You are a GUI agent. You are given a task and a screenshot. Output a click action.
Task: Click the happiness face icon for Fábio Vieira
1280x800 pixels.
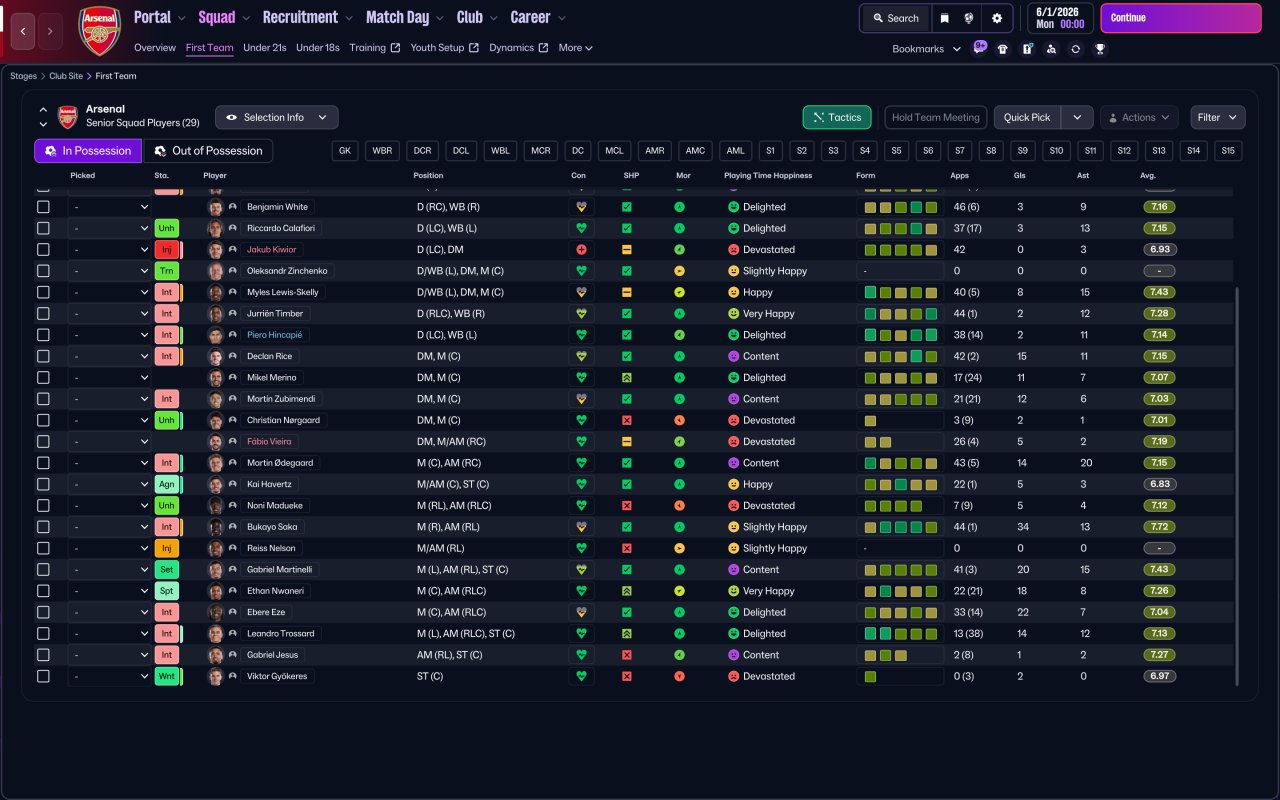click(733, 442)
